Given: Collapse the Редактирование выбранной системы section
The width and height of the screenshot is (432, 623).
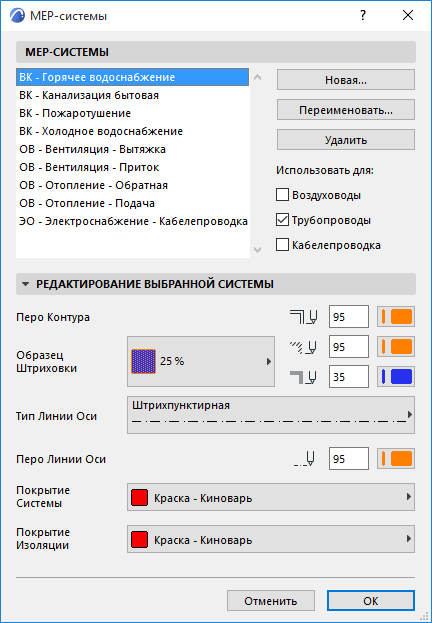Looking at the screenshot, I should tap(26, 284).
